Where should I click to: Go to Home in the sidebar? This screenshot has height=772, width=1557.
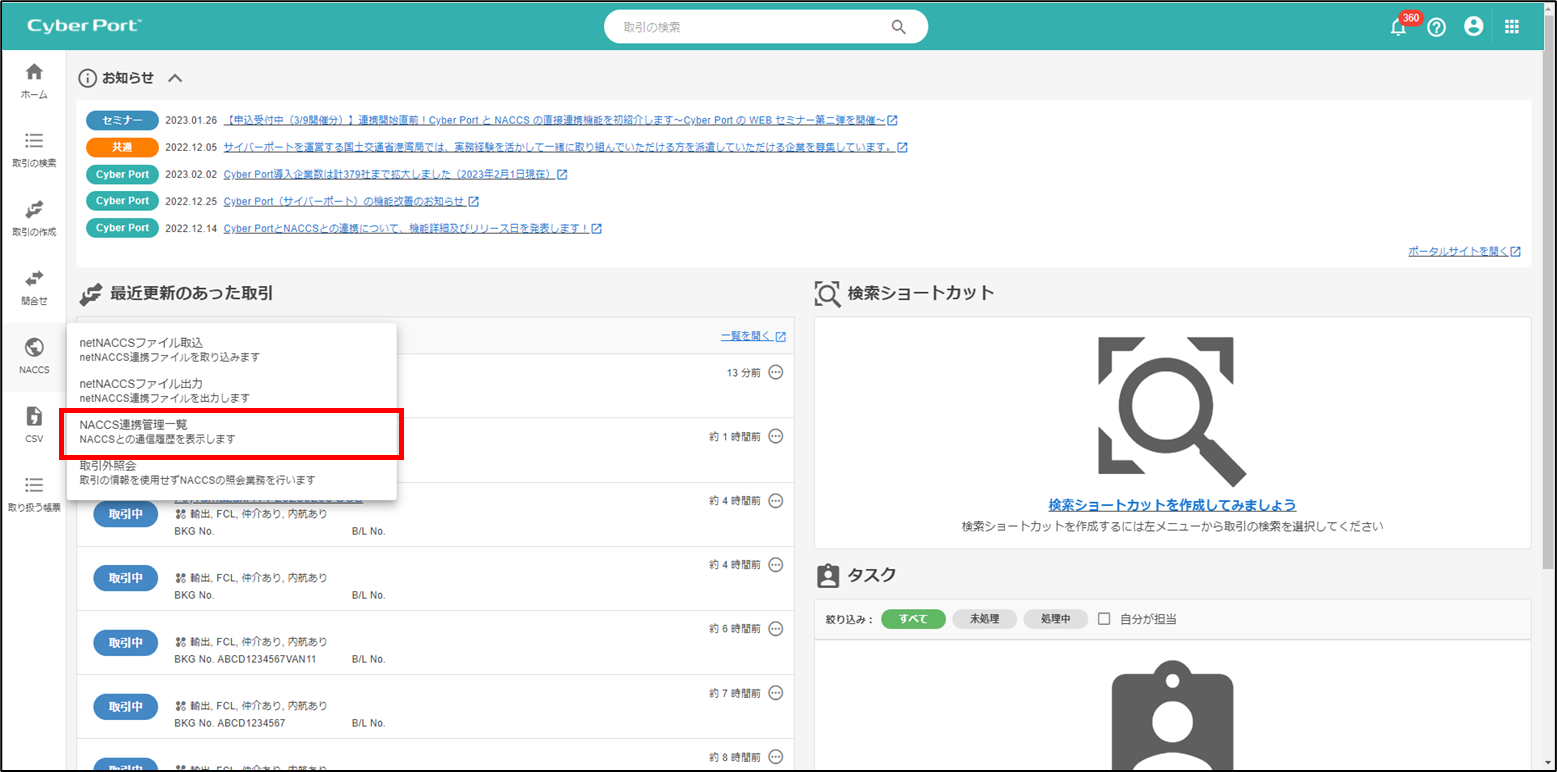point(34,81)
